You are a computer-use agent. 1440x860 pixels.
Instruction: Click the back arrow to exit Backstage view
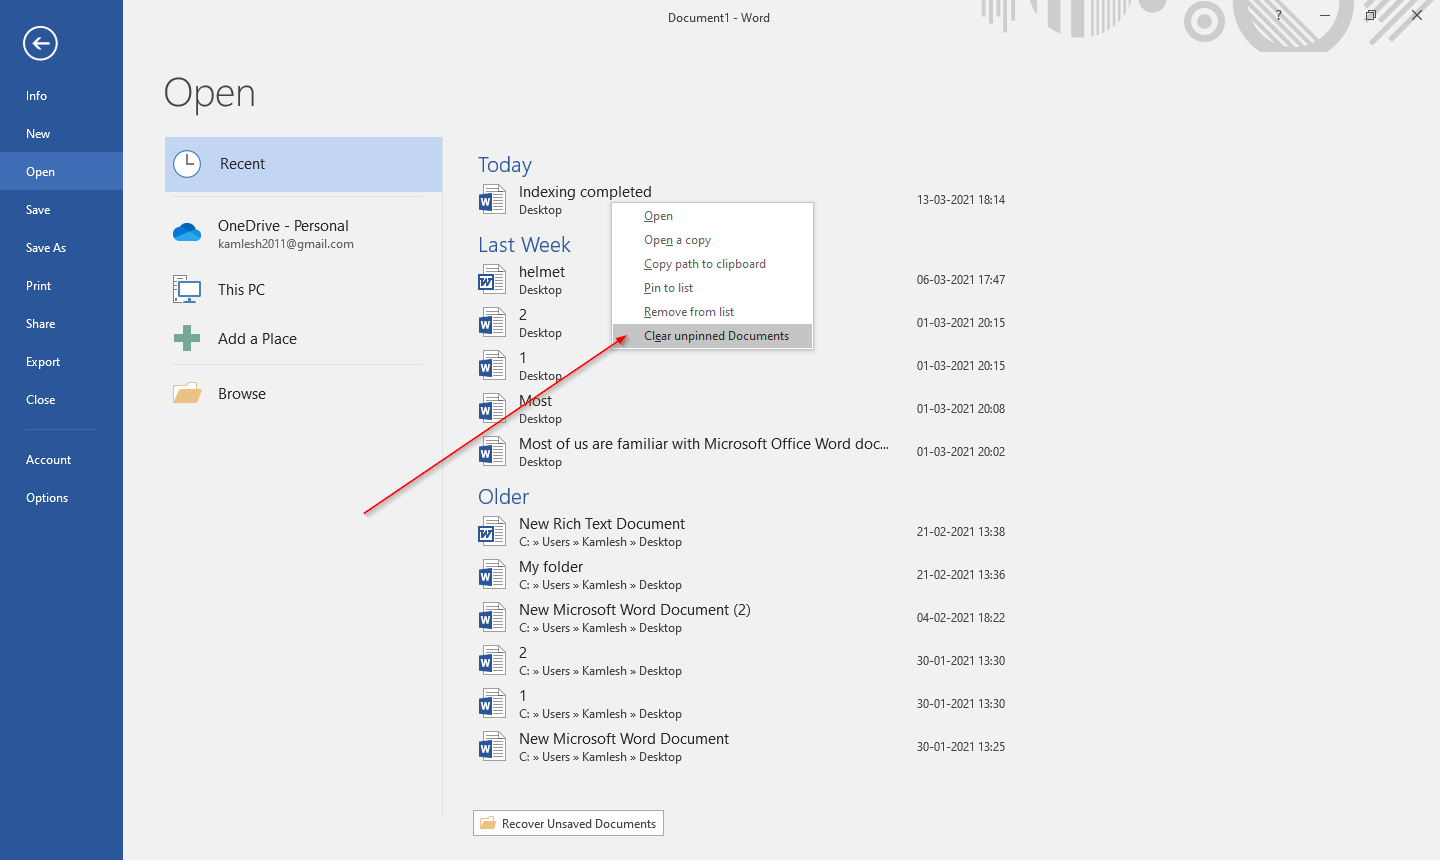pos(40,44)
